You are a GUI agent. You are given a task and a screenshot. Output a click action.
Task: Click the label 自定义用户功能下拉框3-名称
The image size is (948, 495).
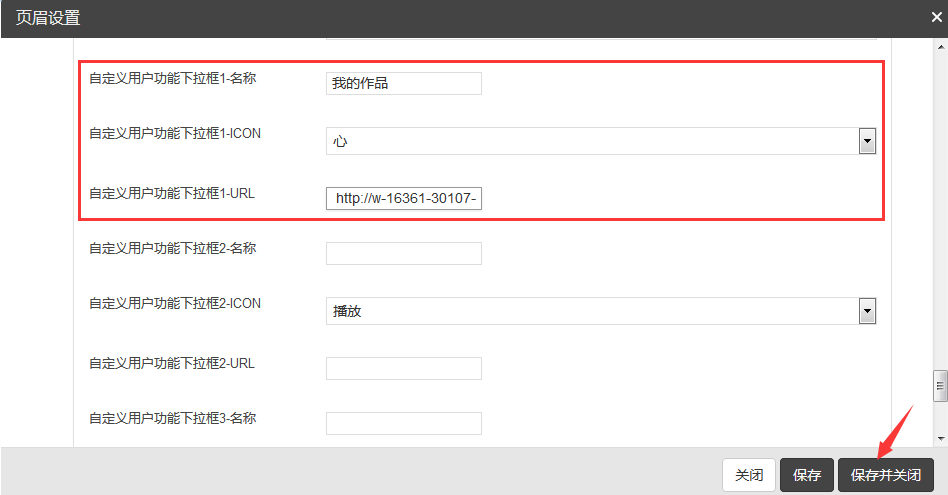tap(173, 418)
